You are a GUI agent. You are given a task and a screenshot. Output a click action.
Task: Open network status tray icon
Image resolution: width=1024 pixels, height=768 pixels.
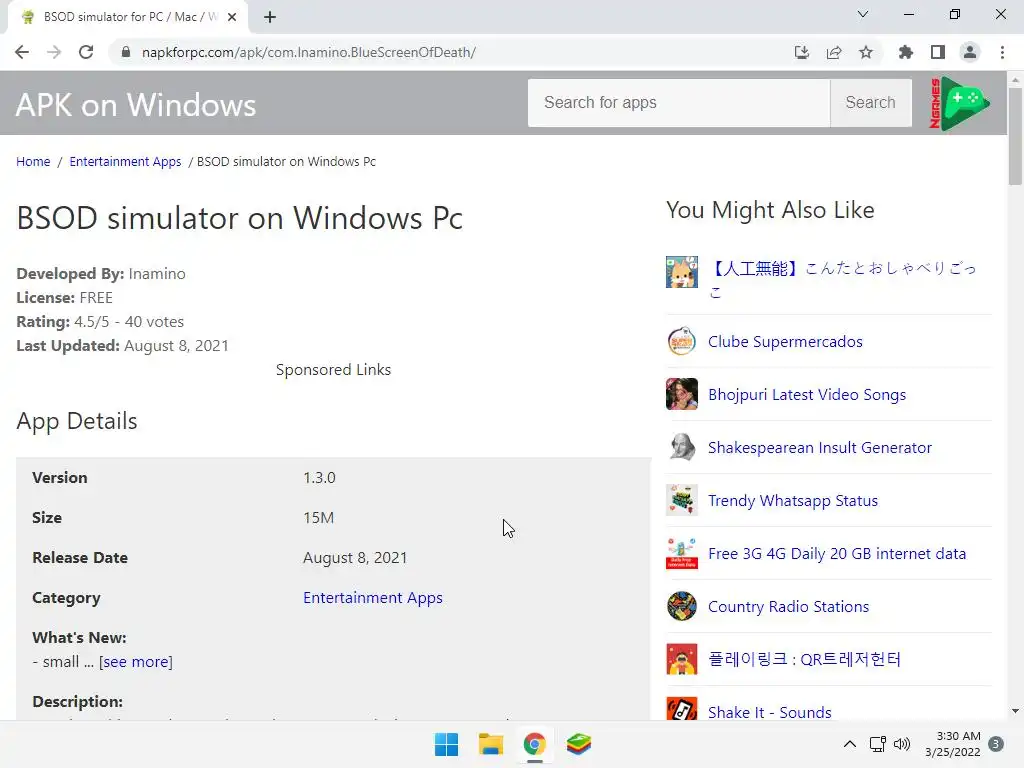point(878,744)
